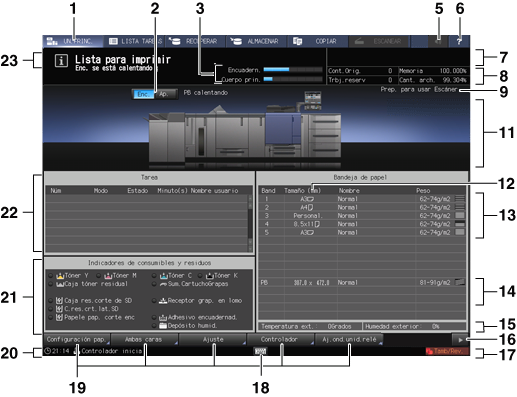Click the question mark help icon
This screenshot has width=517, height=397.
(x=459, y=41)
